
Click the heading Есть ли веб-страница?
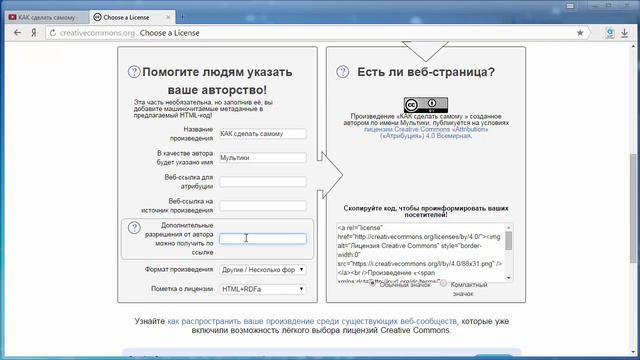(426, 72)
